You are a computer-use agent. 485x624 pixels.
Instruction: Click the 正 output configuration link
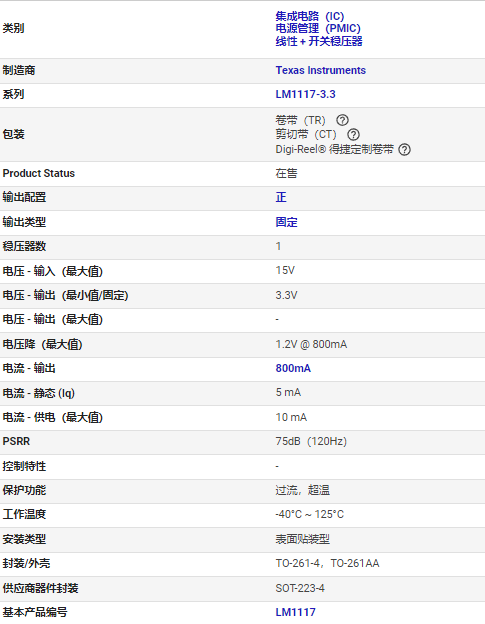click(x=281, y=197)
